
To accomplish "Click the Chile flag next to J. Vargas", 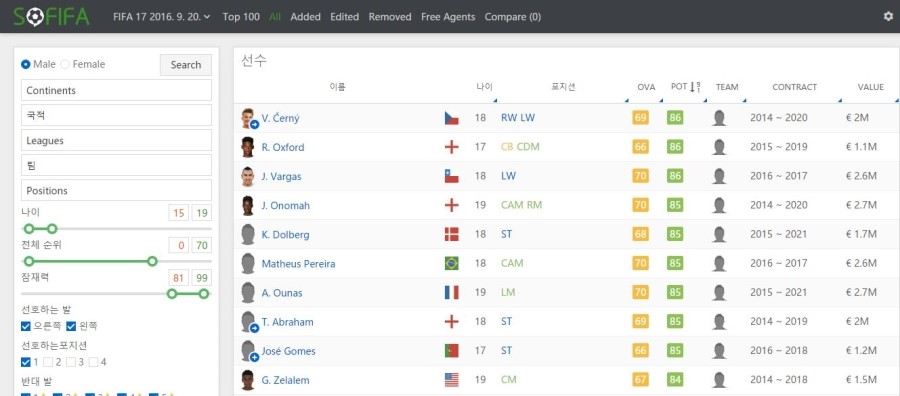I will [452, 176].
